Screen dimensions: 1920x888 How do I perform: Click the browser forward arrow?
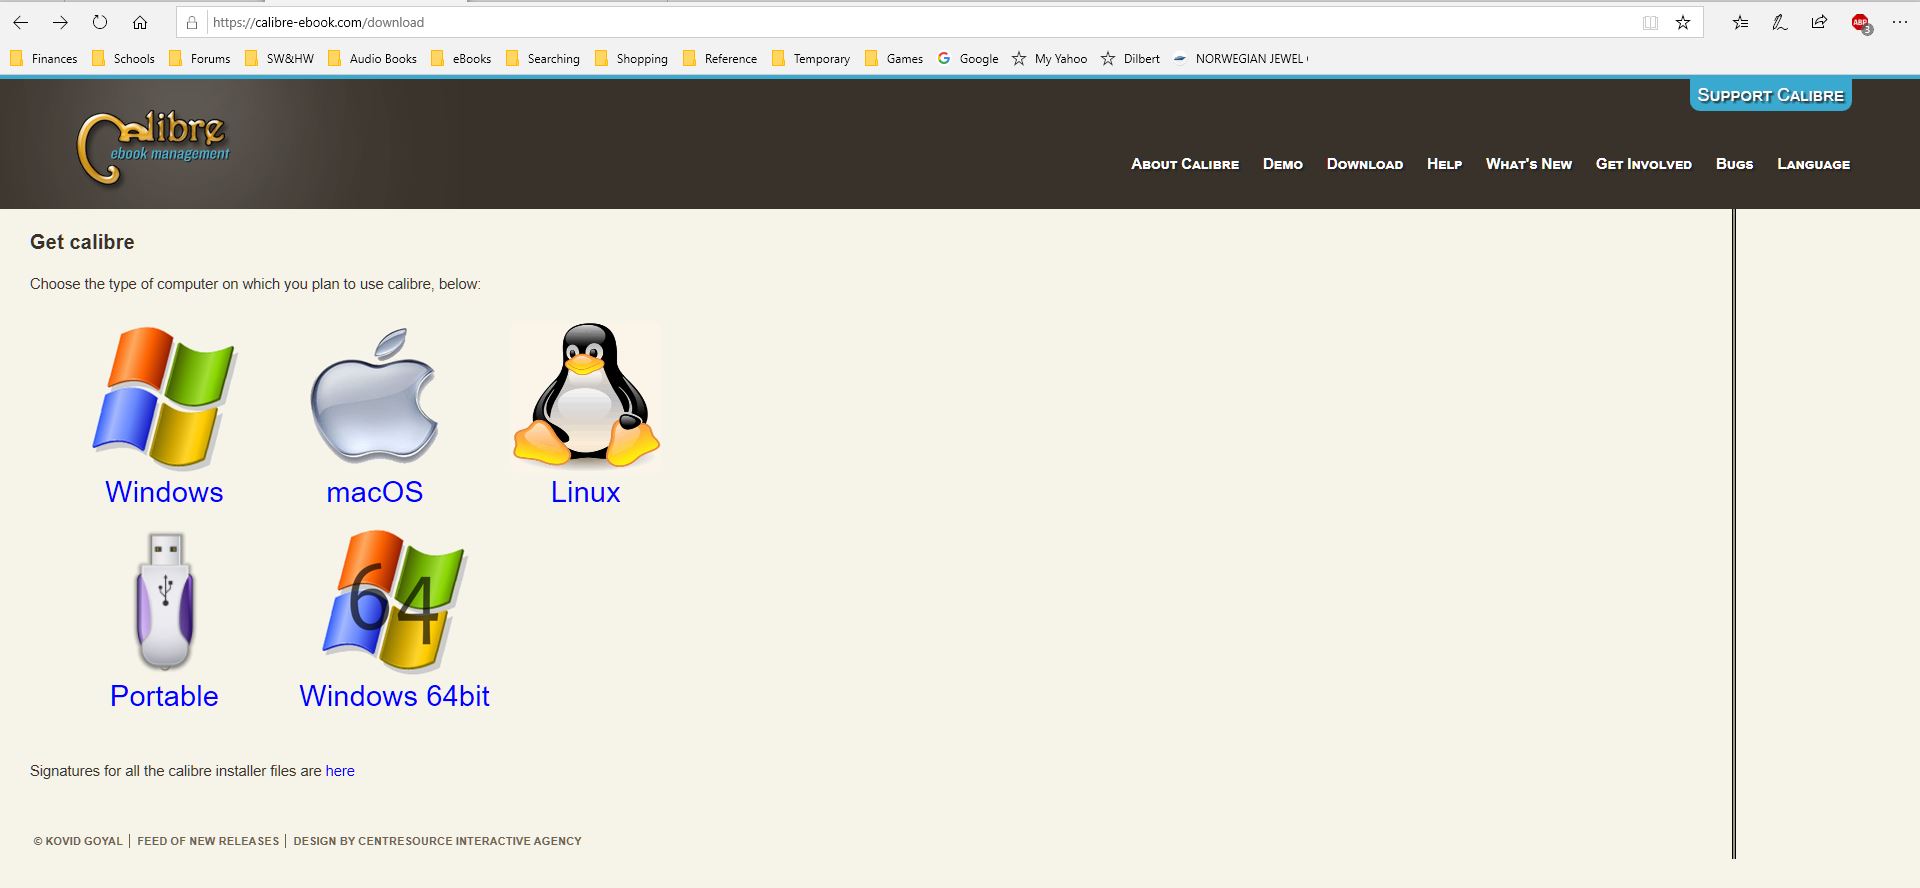click(x=60, y=22)
